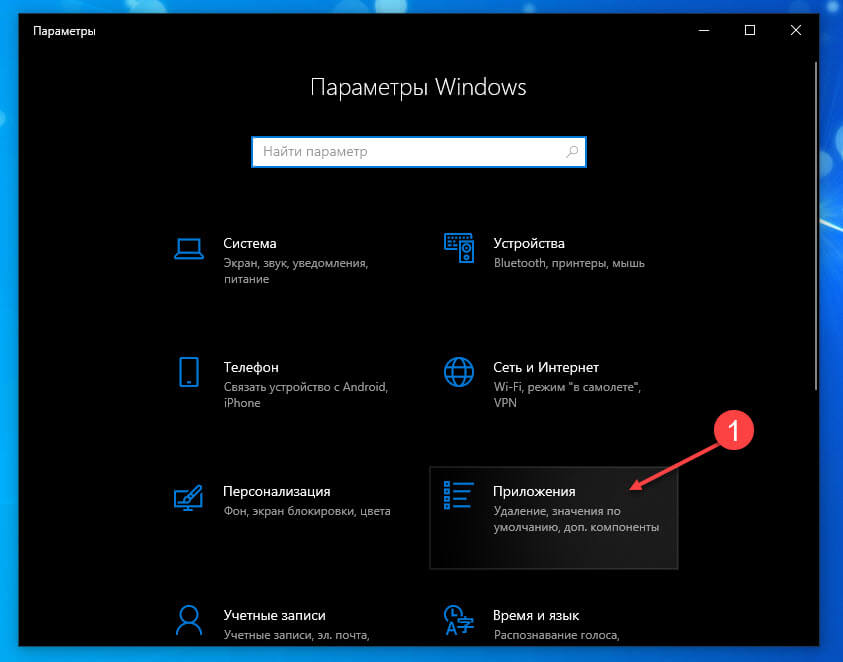Click the text 'Экран, звук, уведомления, питание'
Screen dimensions: 843x662
[296, 271]
